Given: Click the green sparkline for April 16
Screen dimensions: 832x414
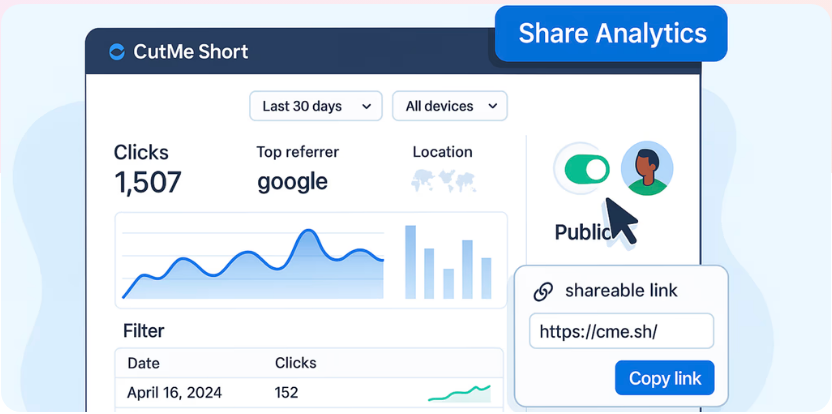Looking at the screenshot, I should click(459, 393).
